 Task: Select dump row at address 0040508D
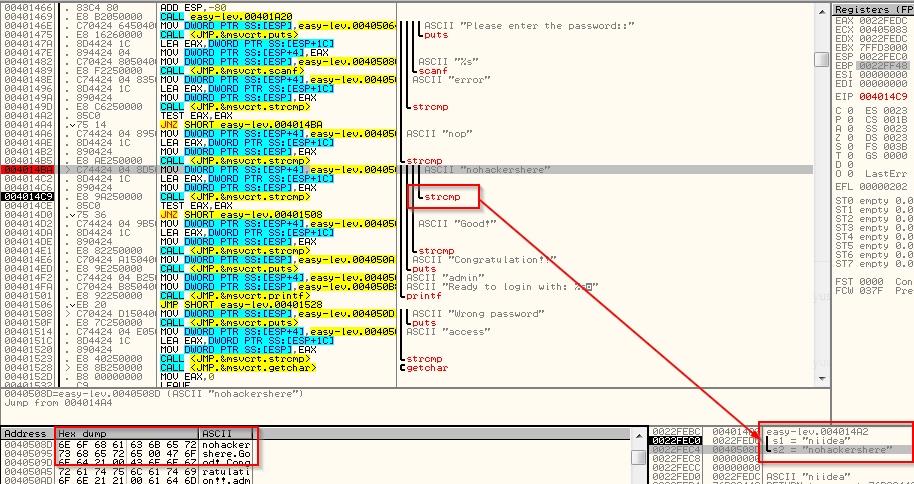(128, 444)
